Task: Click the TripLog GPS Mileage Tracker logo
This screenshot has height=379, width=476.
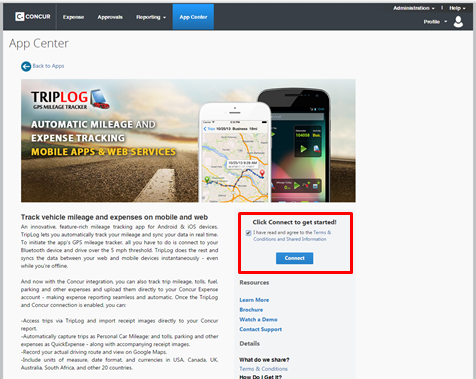Action: coord(70,99)
